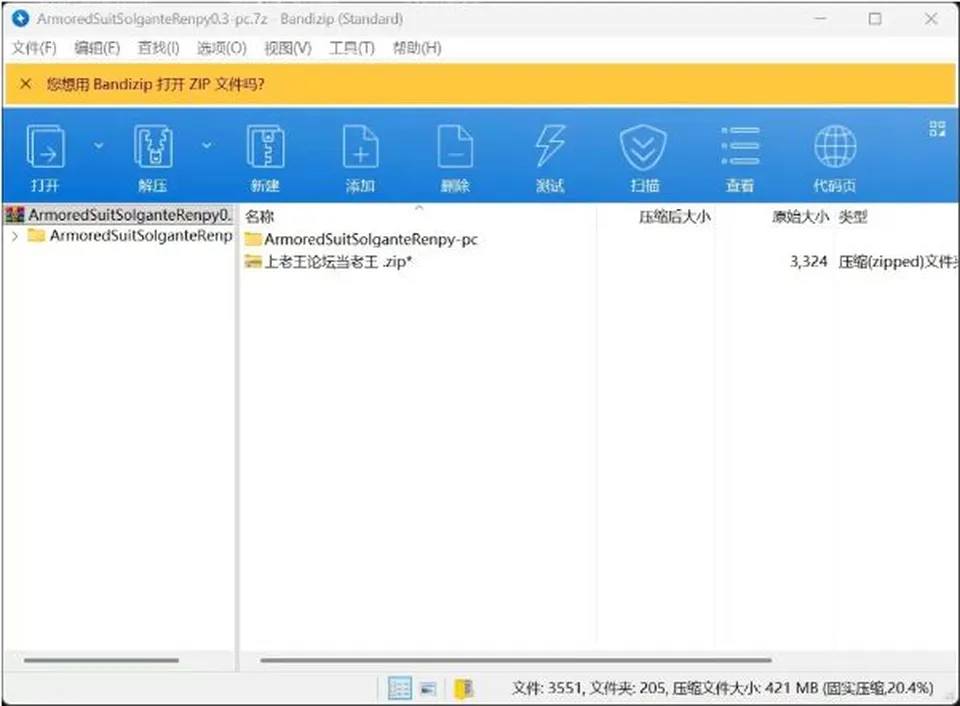Dismiss the yellow ZIP association prompt bar
The height and width of the screenshot is (706, 960).
coord(25,84)
